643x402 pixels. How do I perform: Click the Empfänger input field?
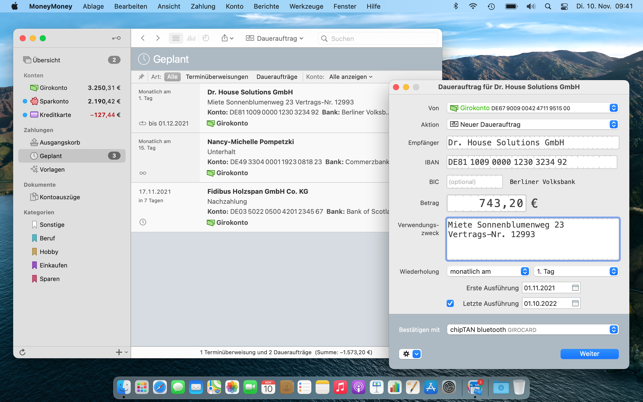533,142
